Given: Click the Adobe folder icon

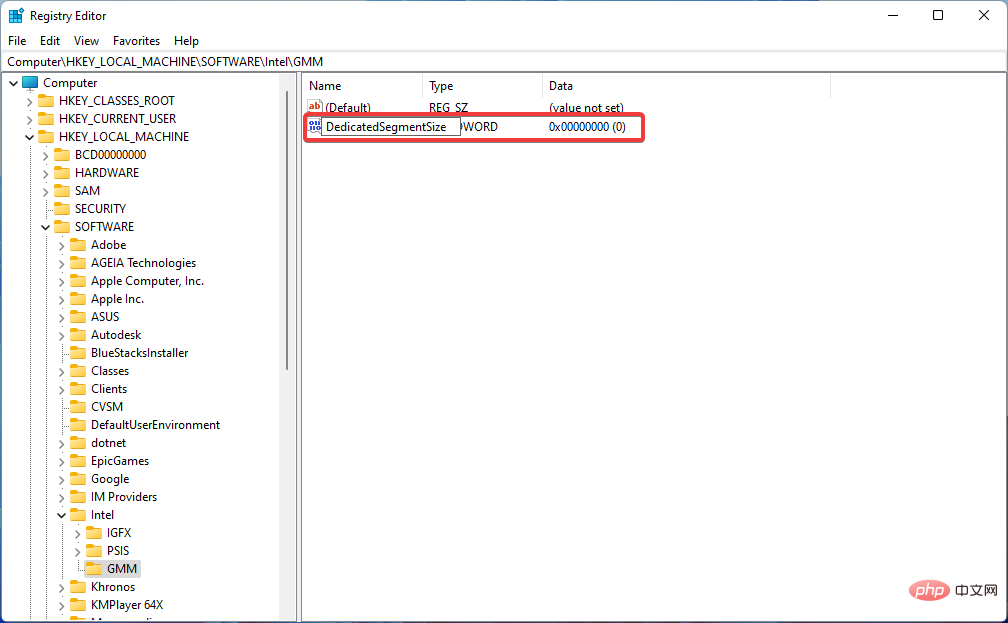Looking at the screenshot, I should coord(78,245).
